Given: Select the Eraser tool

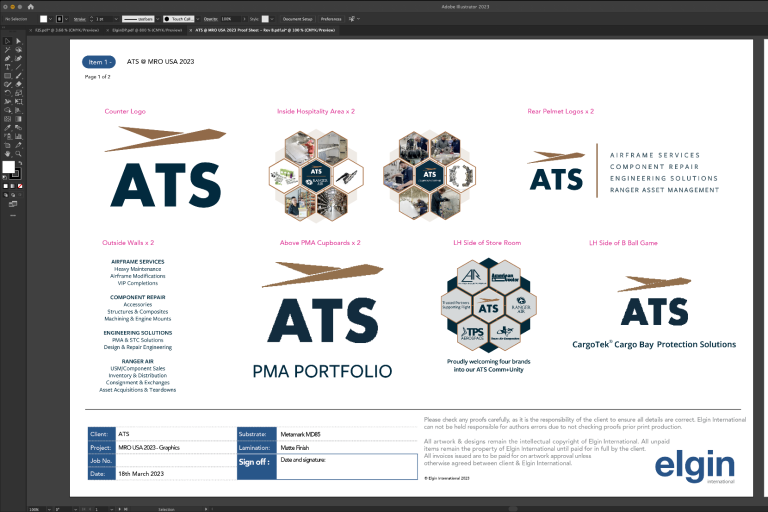Looking at the screenshot, I should (x=18, y=84).
